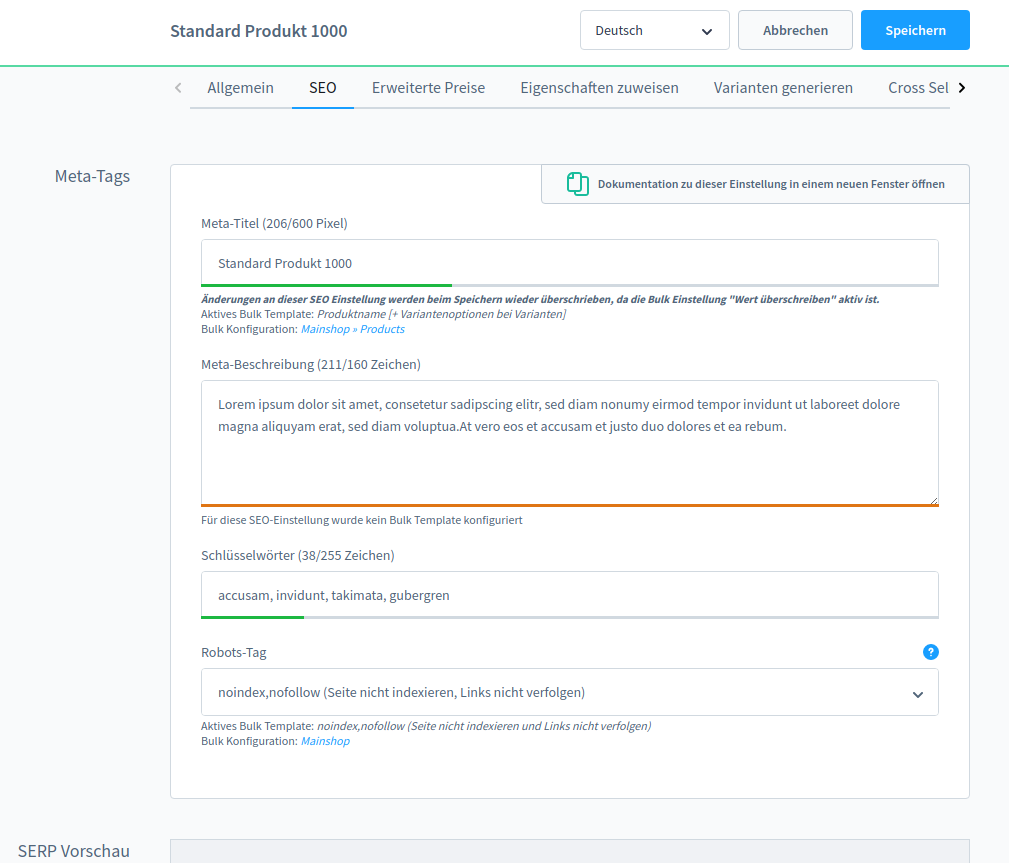The width and height of the screenshot is (1009, 863).
Task: Switch to the Cross Selling tab
Action: tap(918, 88)
